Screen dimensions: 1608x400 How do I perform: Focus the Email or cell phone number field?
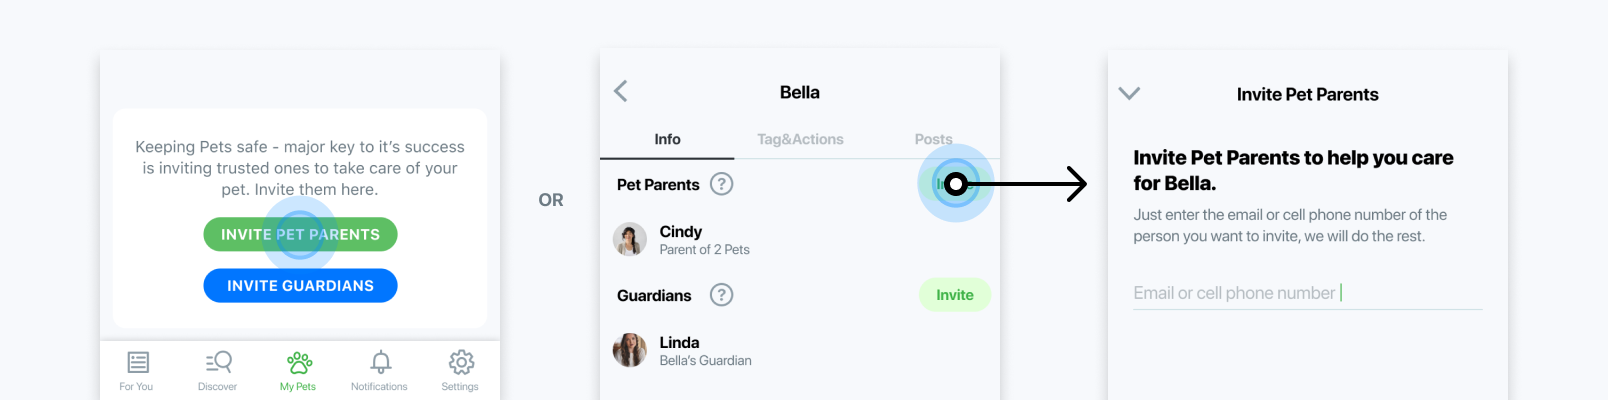(x=1308, y=293)
